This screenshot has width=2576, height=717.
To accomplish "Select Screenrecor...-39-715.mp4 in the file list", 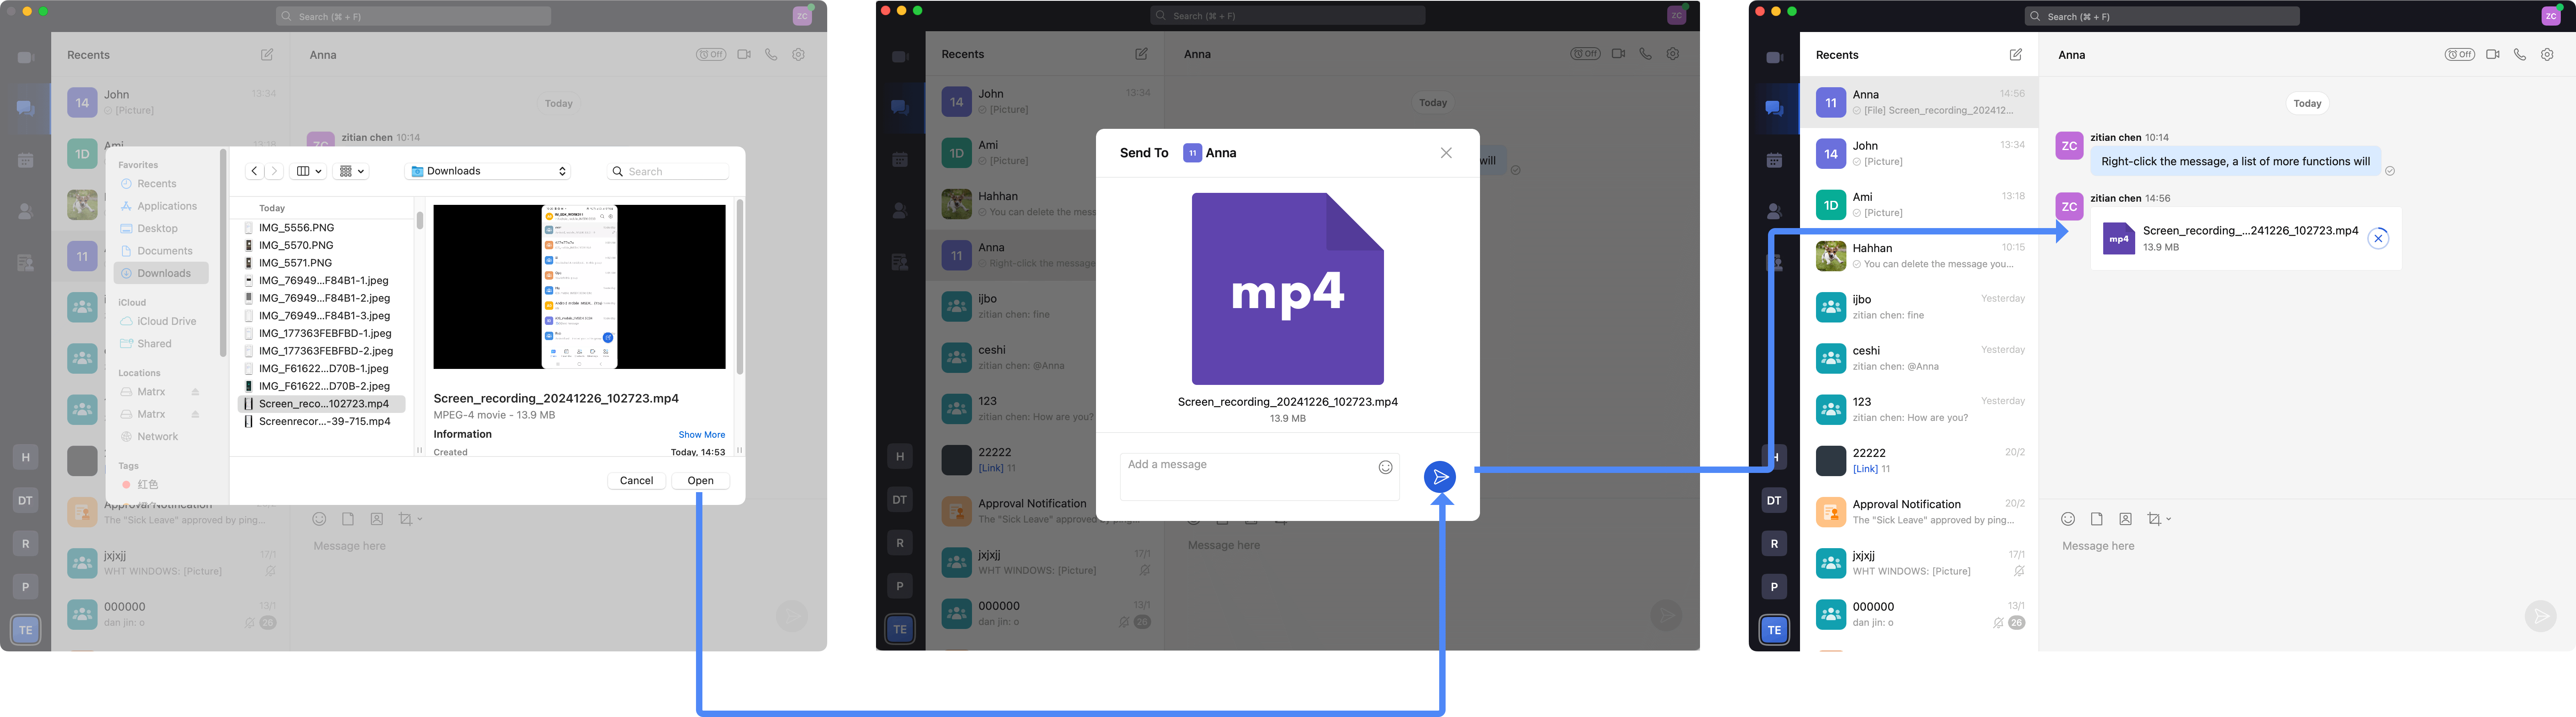I will tap(324, 421).
